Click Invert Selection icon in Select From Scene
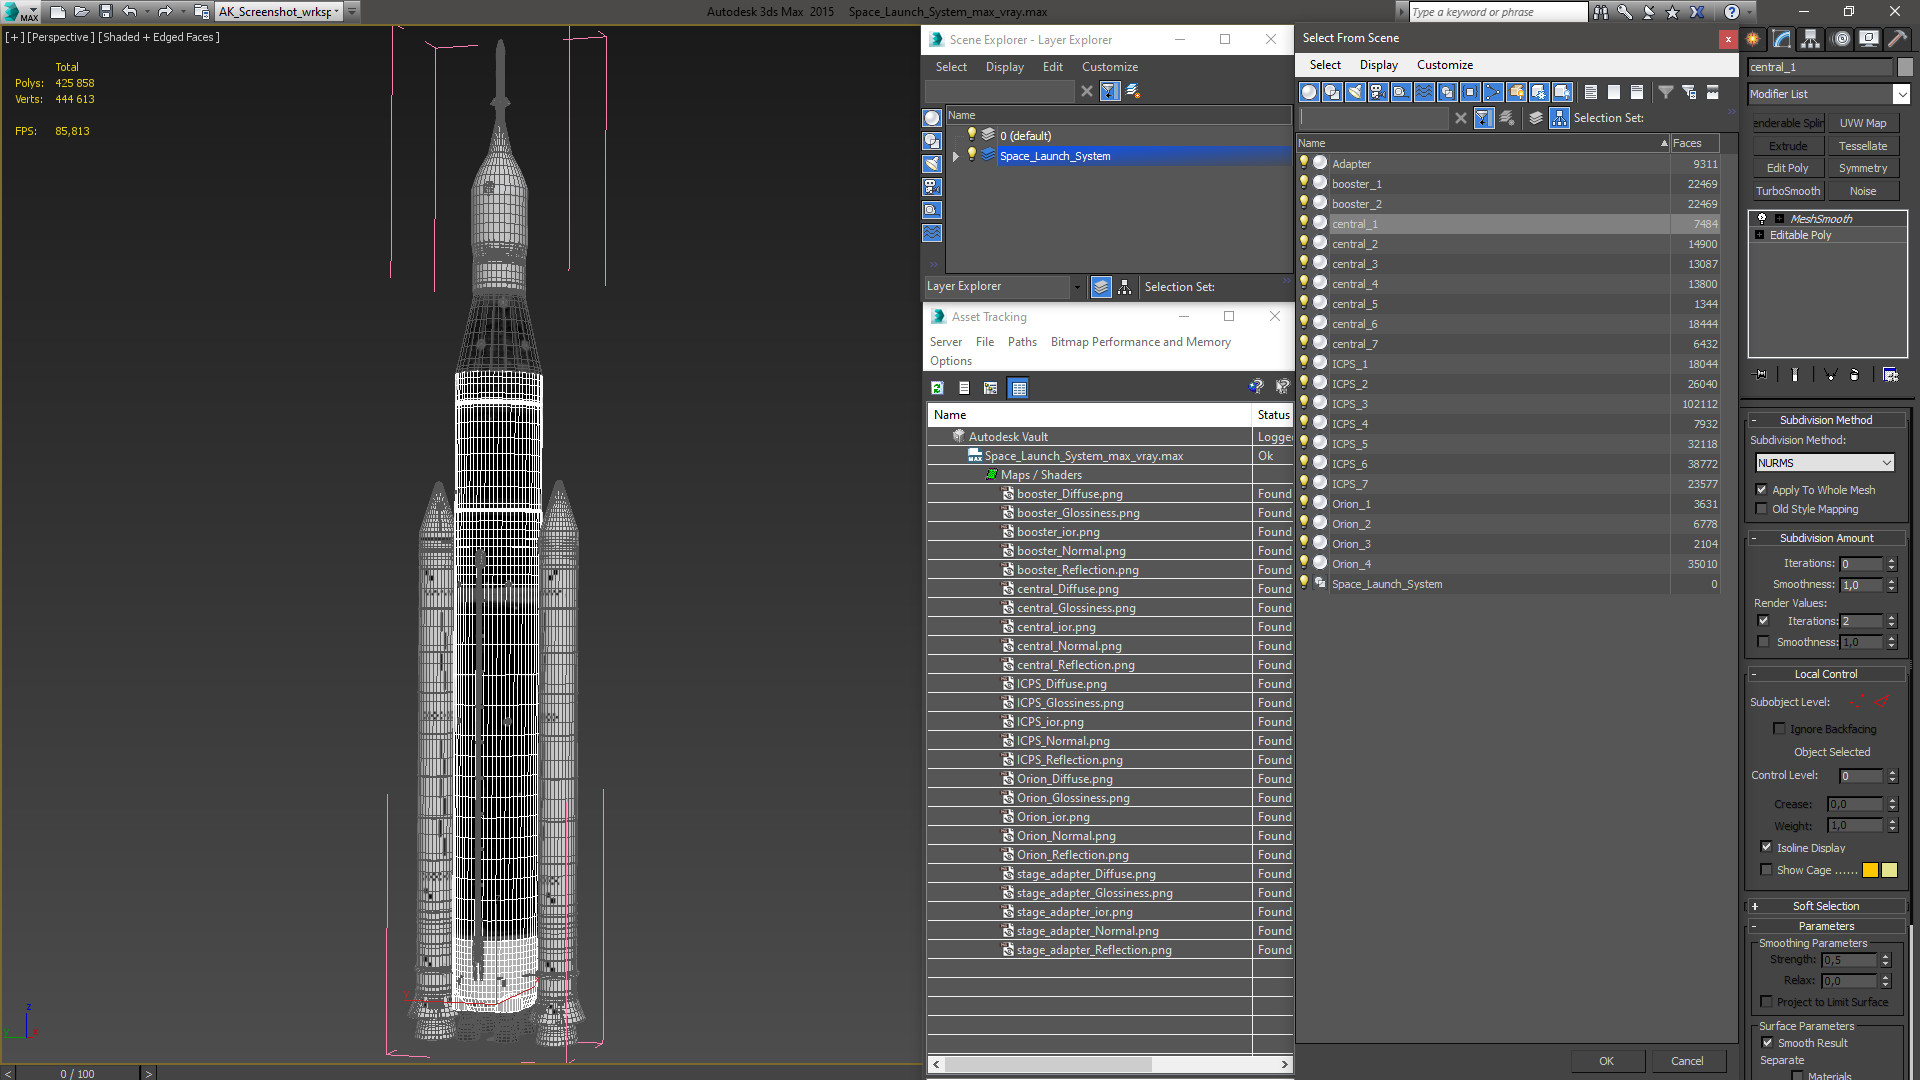Viewport: 1920px width, 1080px height. point(1636,92)
